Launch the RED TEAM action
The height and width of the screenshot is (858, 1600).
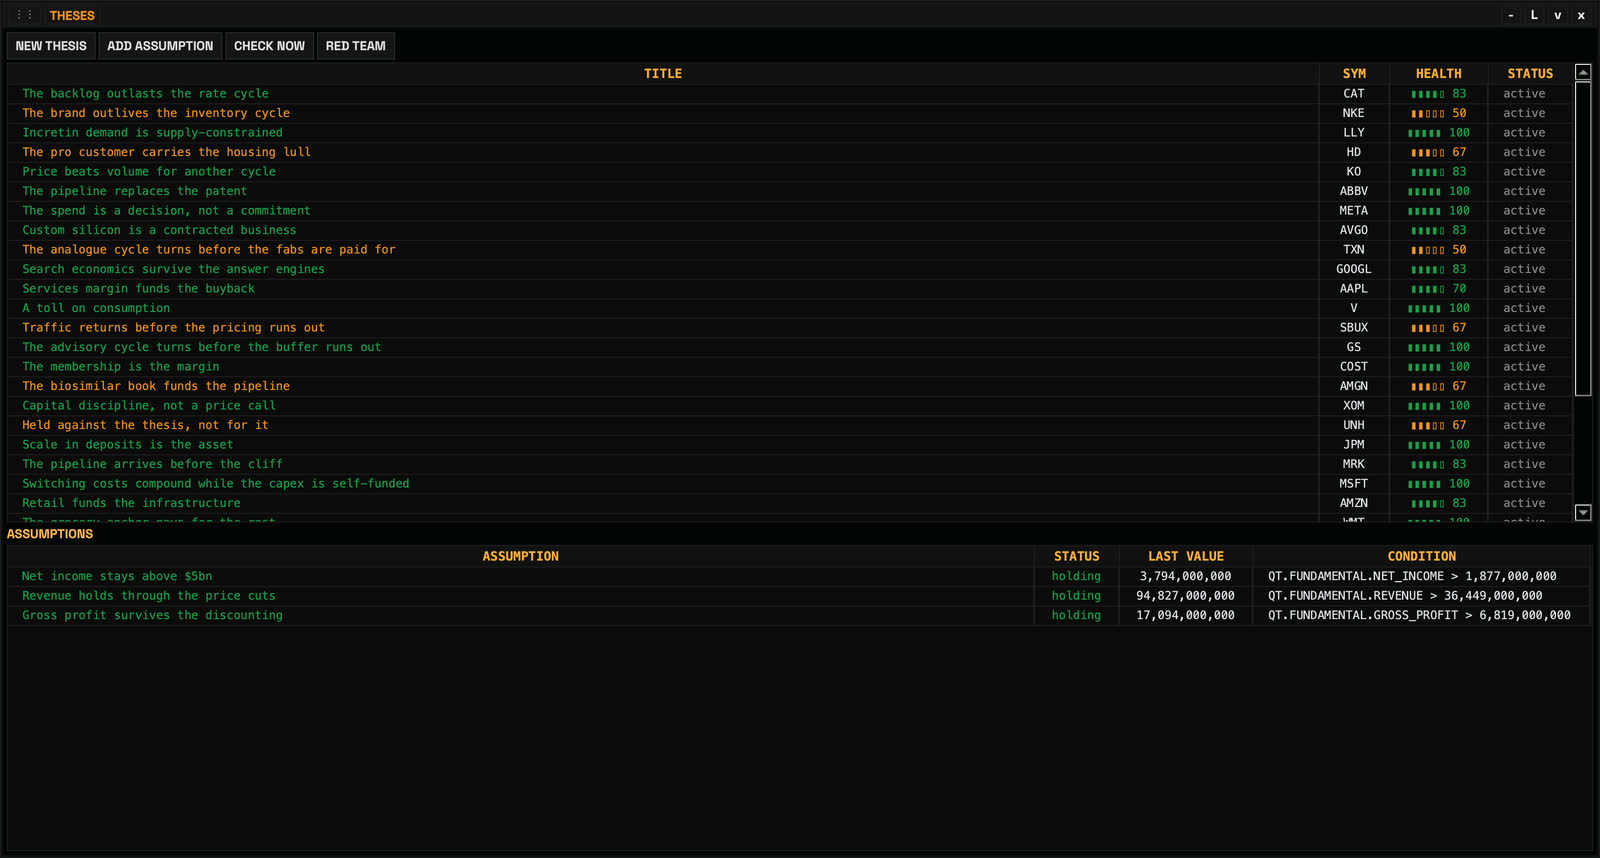click(x=355, y=46)
